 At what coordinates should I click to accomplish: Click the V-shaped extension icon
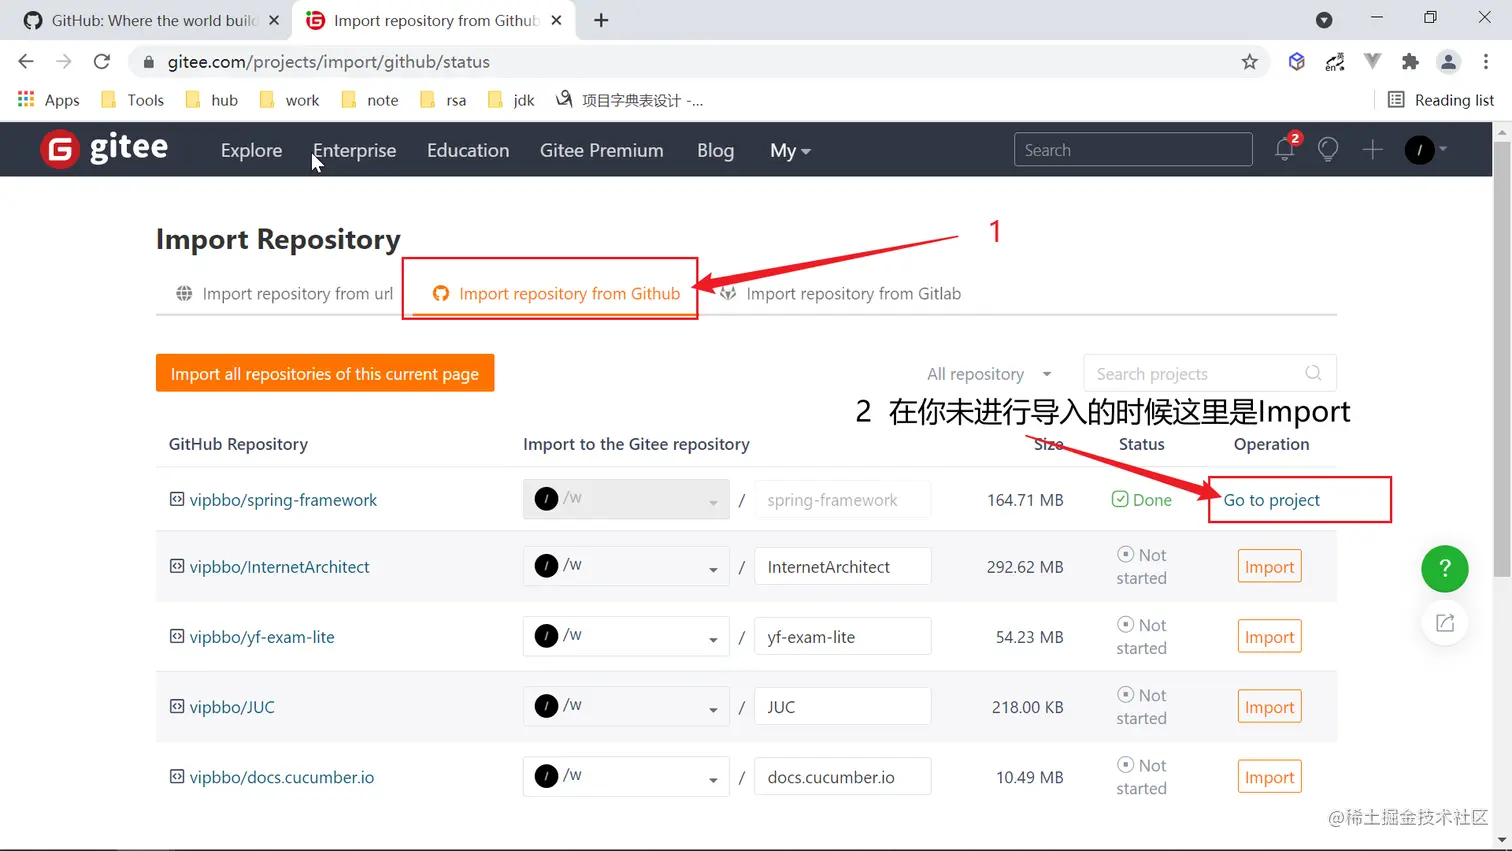pyautogui.click(x=1372, y=62)
